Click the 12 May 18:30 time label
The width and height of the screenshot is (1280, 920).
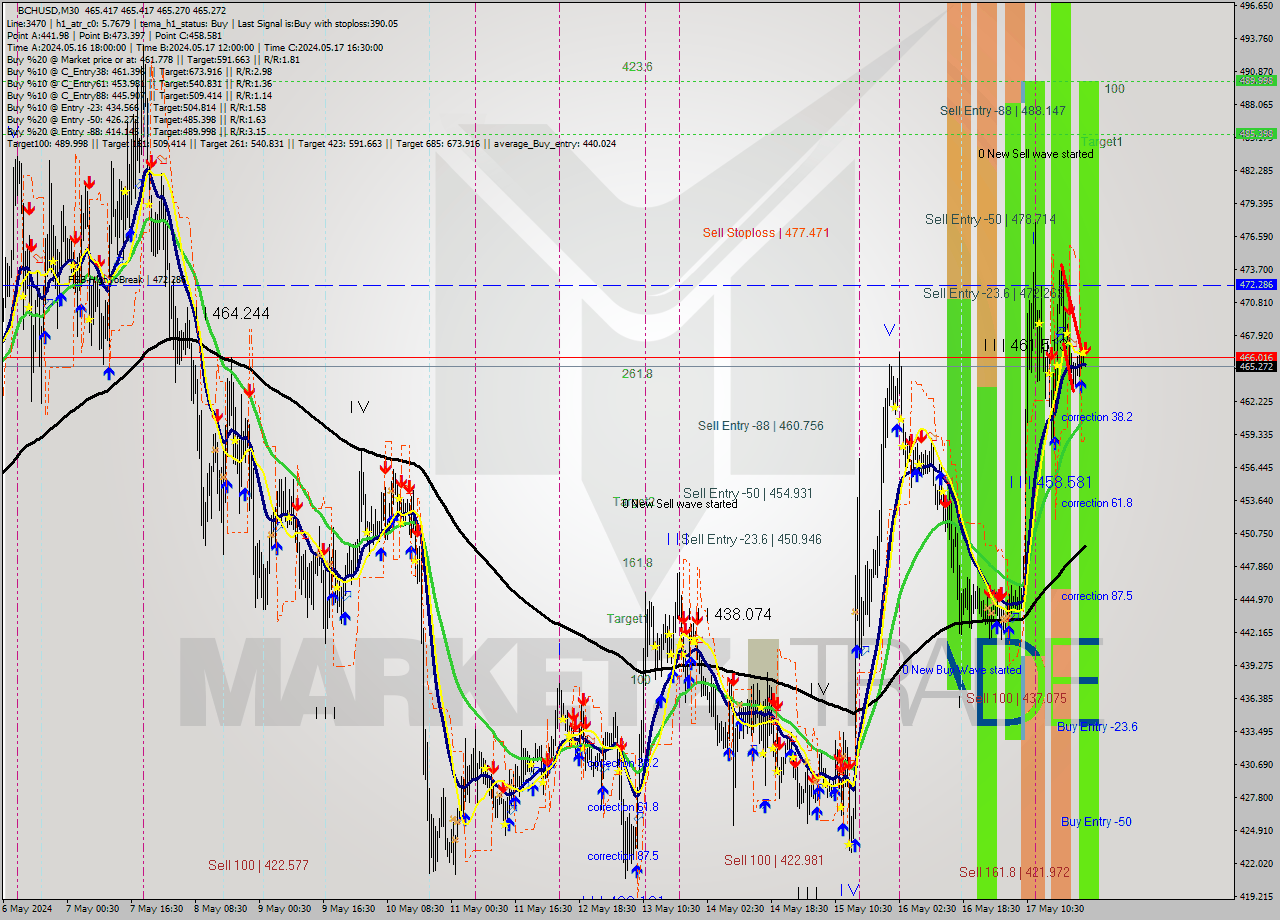pyautogui.click(x=607, y=909)
